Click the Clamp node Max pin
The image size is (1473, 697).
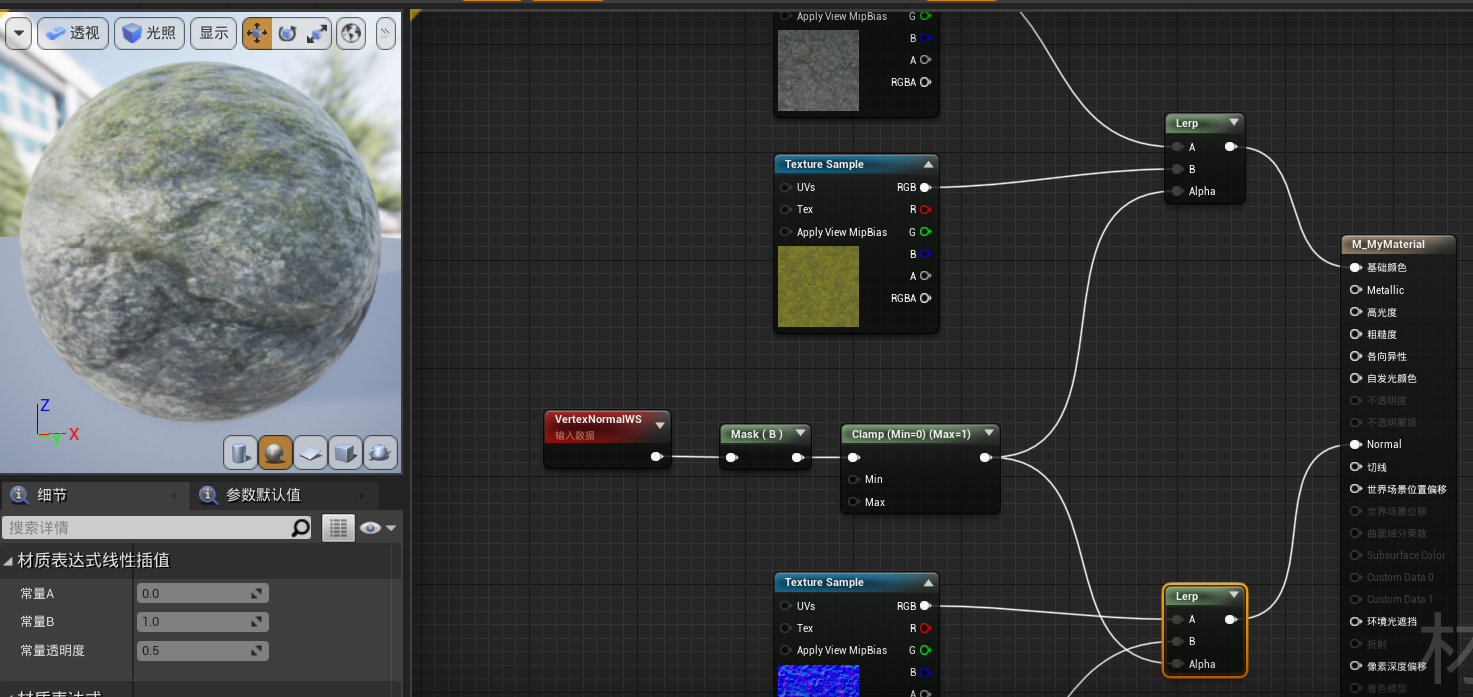point(853,502)
